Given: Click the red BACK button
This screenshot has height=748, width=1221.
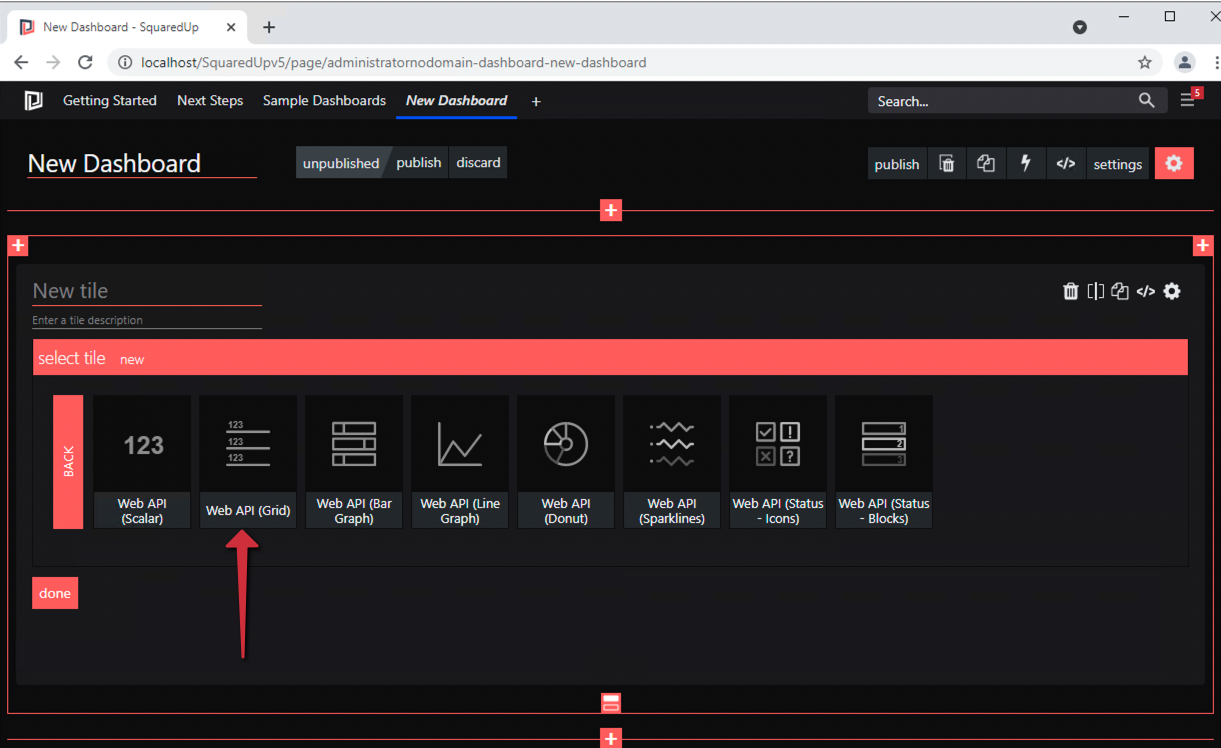Looking at the screenshot, I should 68,461.
